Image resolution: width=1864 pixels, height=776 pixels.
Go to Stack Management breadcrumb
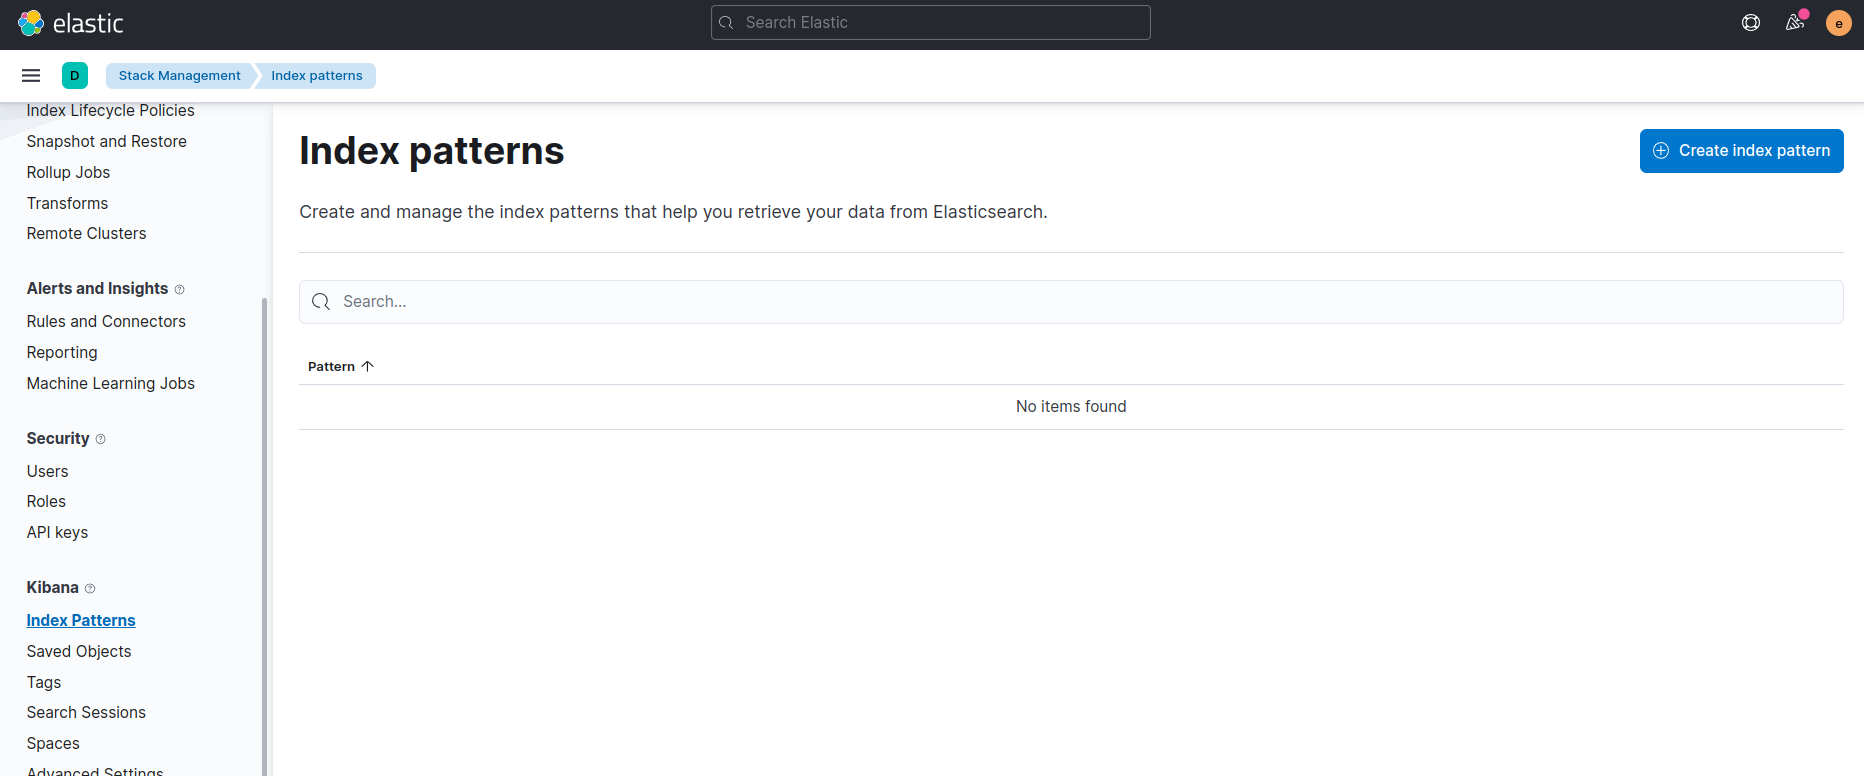[180, 76]
